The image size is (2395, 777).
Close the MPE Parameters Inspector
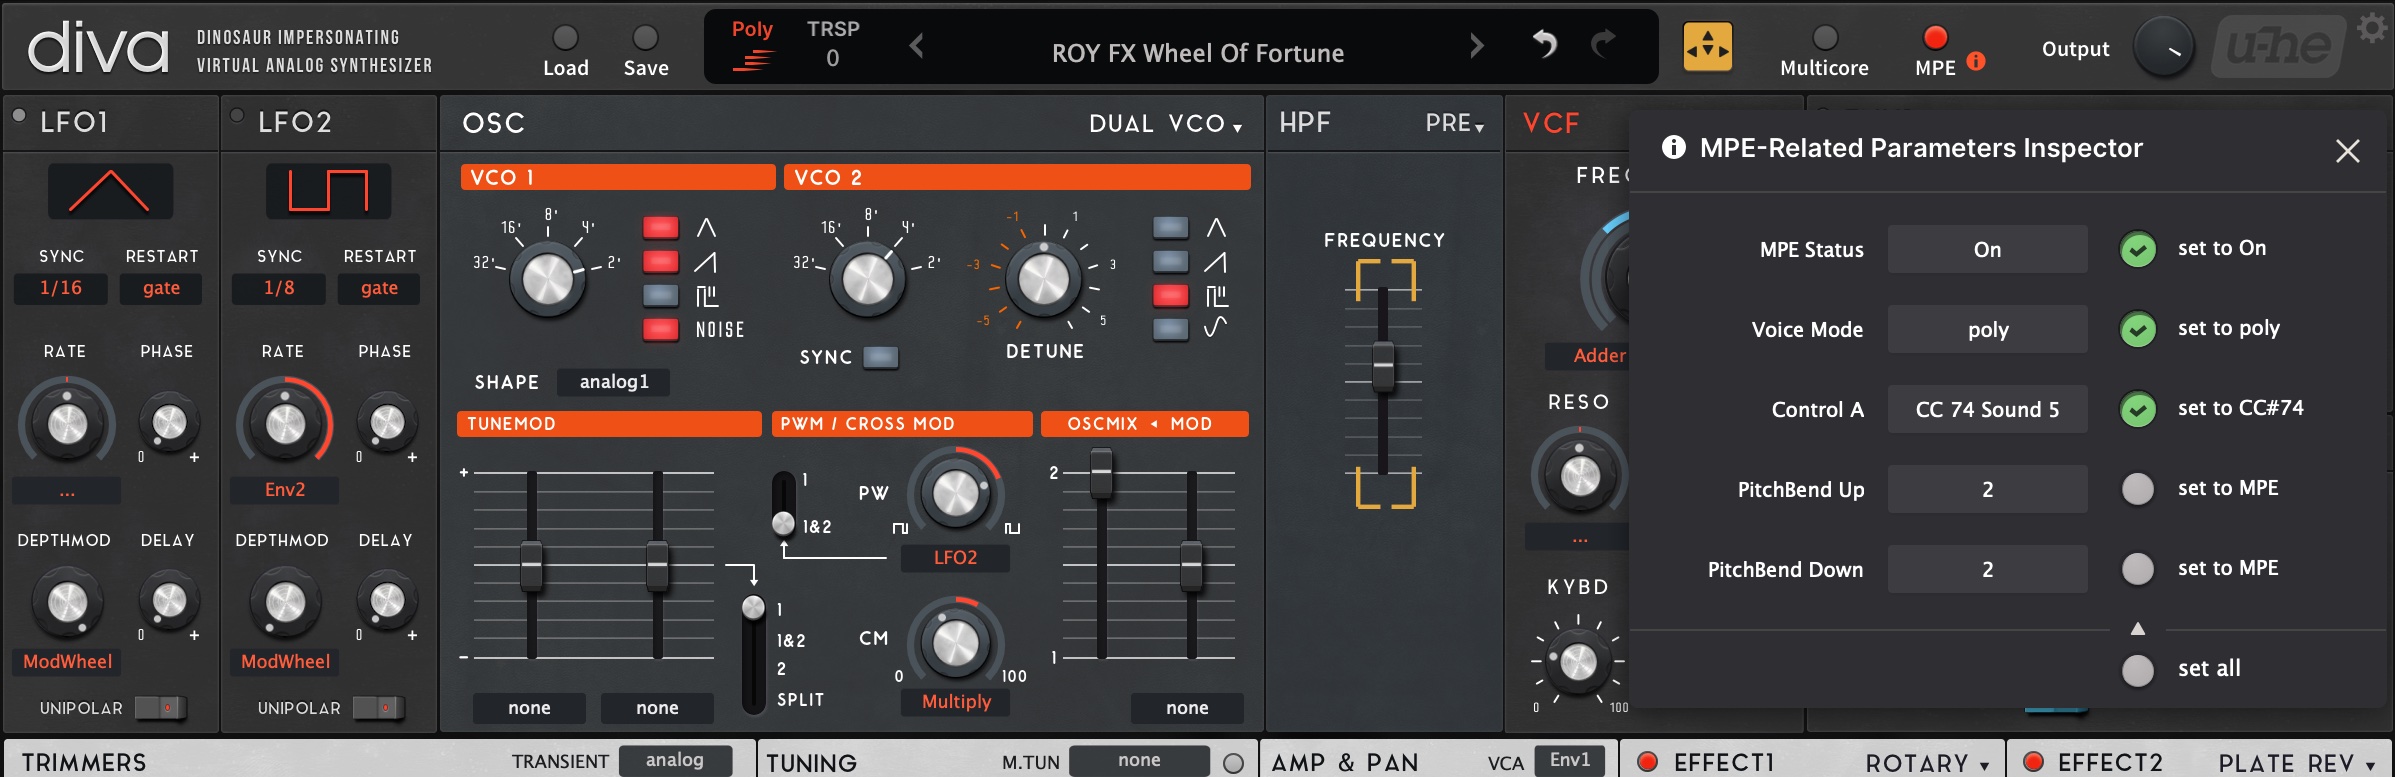pyautogui.click(x=2348, y=151)
